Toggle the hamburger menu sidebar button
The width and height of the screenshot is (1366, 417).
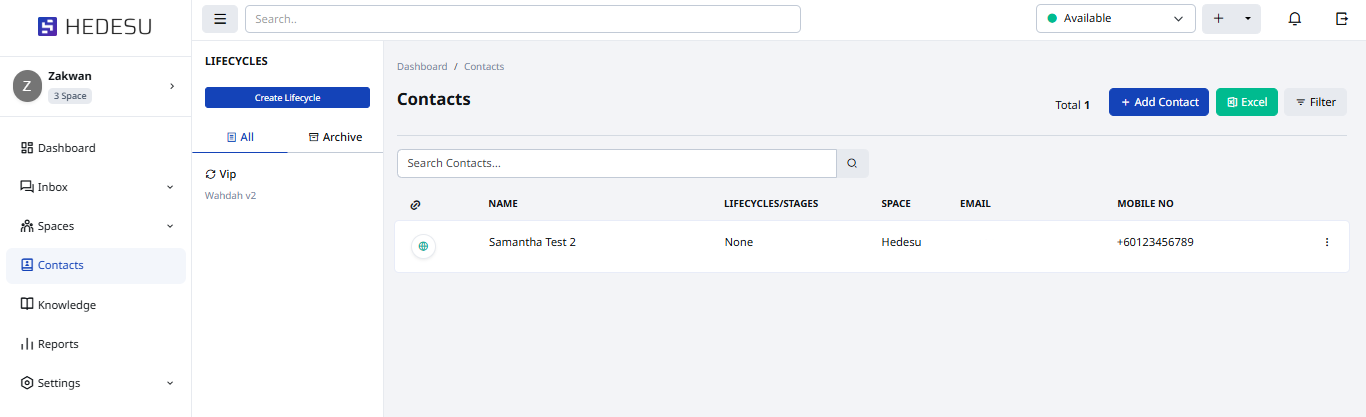pos(220,19)
